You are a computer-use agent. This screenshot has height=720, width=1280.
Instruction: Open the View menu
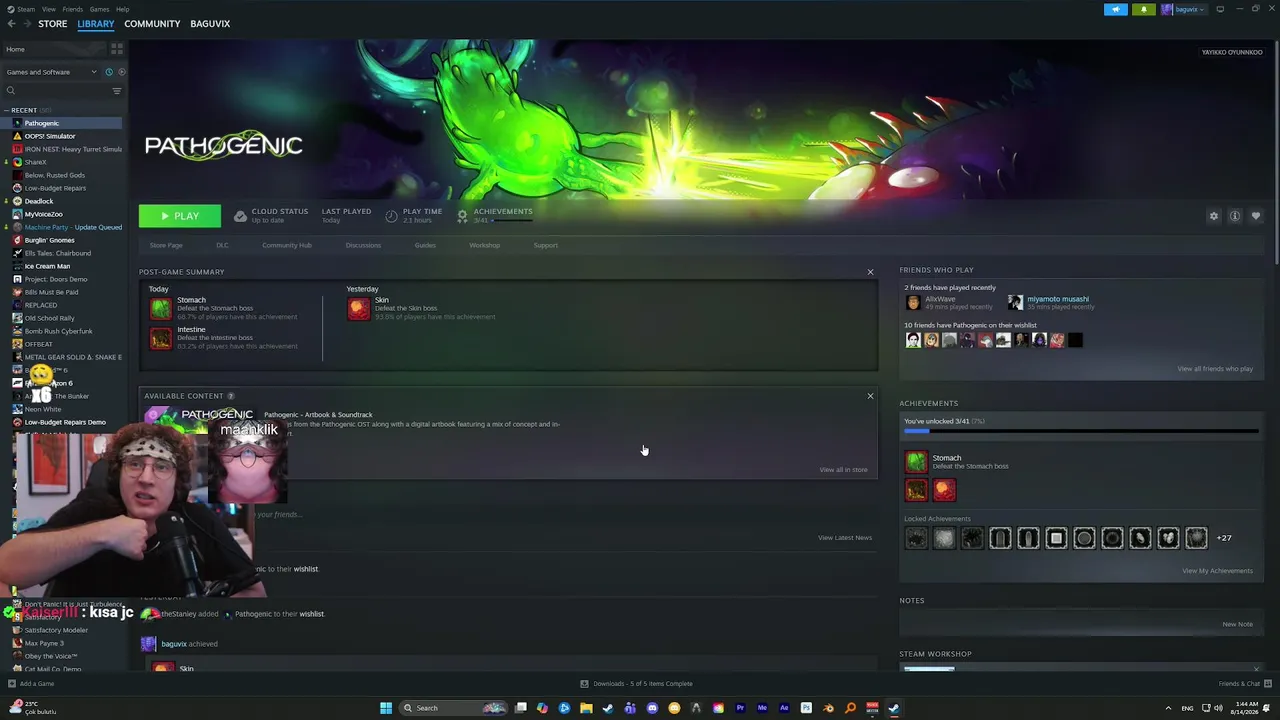click(x=48, y=9)
